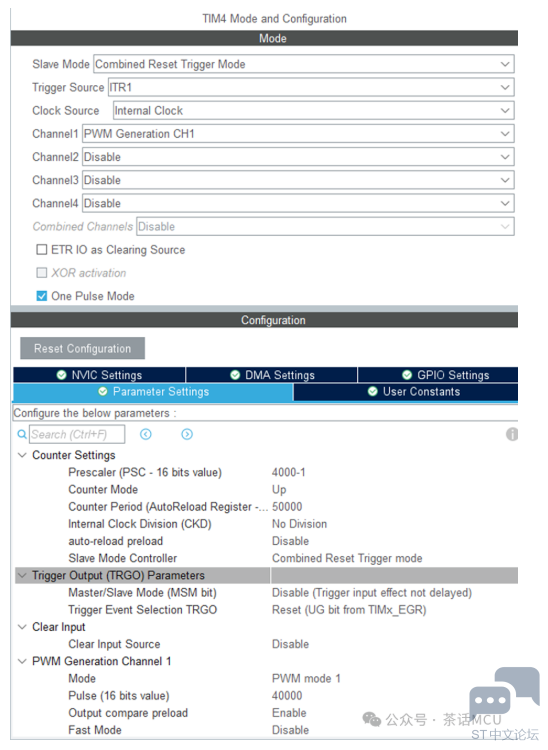Select the Counter Period parameter label
The image size is (548, 750).
pos(168,507)
